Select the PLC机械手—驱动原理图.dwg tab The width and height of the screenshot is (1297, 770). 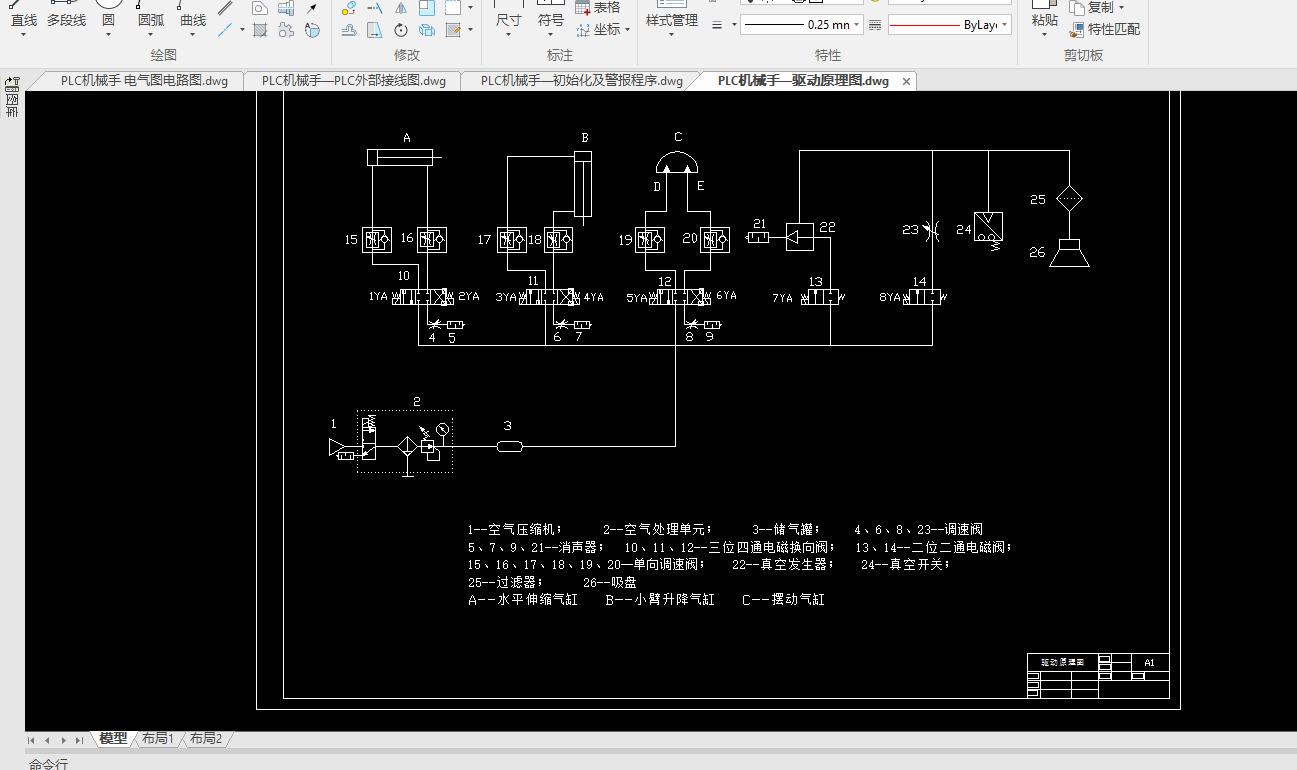pyautogui.click(x=803, y=81)
